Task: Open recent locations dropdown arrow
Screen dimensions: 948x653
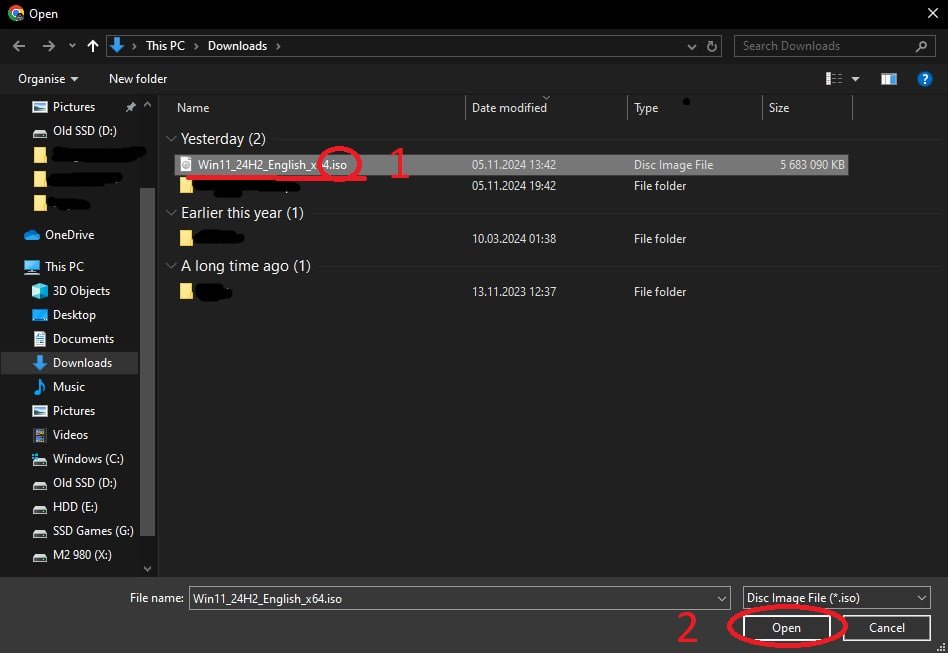Action: click(x=72, y=46)
